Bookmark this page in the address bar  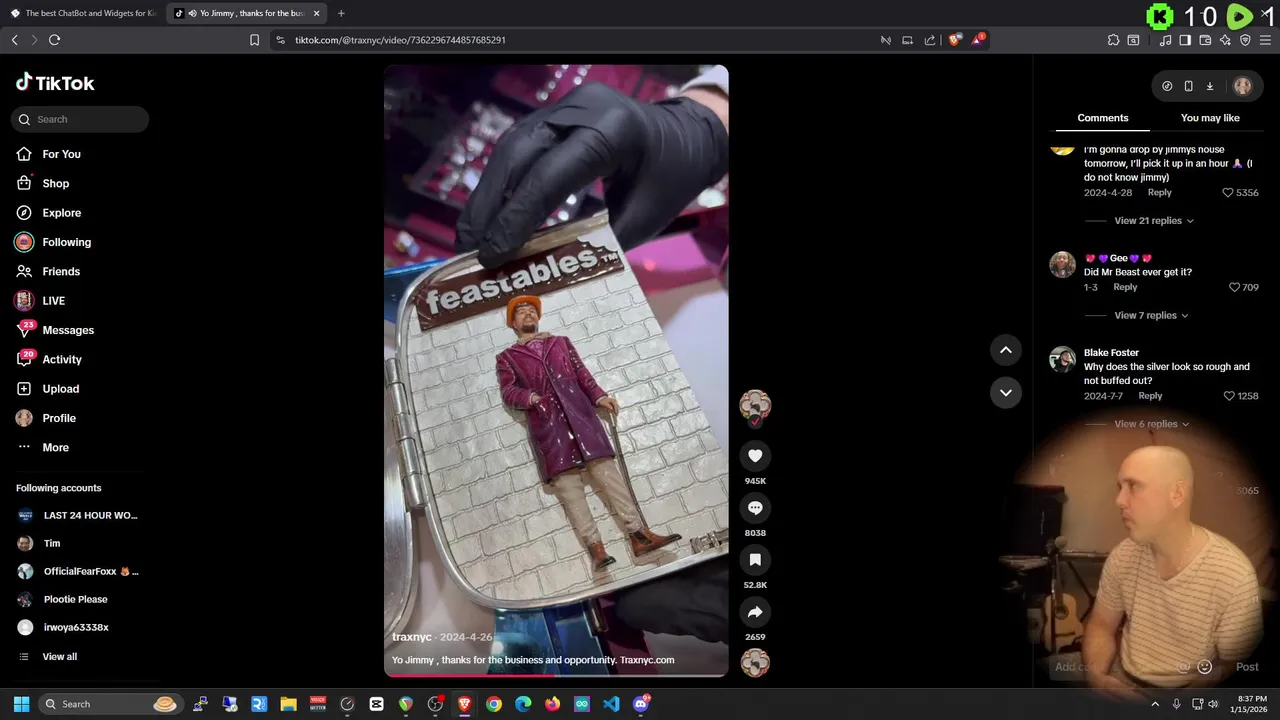coord(254,40)
